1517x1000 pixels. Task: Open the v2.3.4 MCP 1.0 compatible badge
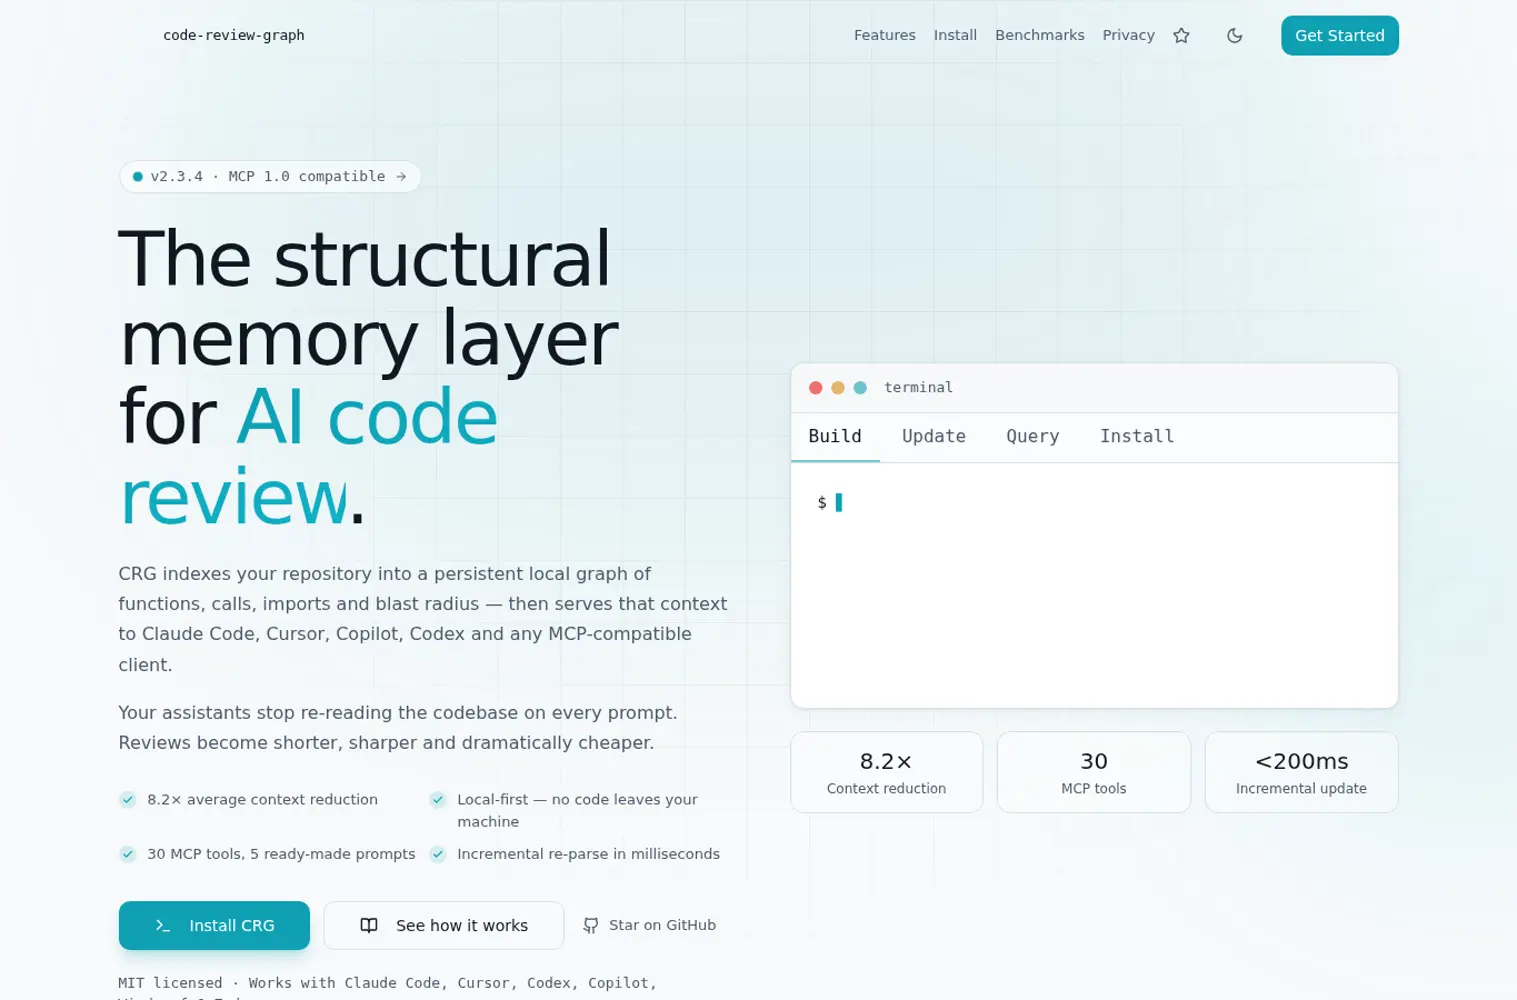pos(270,176)
